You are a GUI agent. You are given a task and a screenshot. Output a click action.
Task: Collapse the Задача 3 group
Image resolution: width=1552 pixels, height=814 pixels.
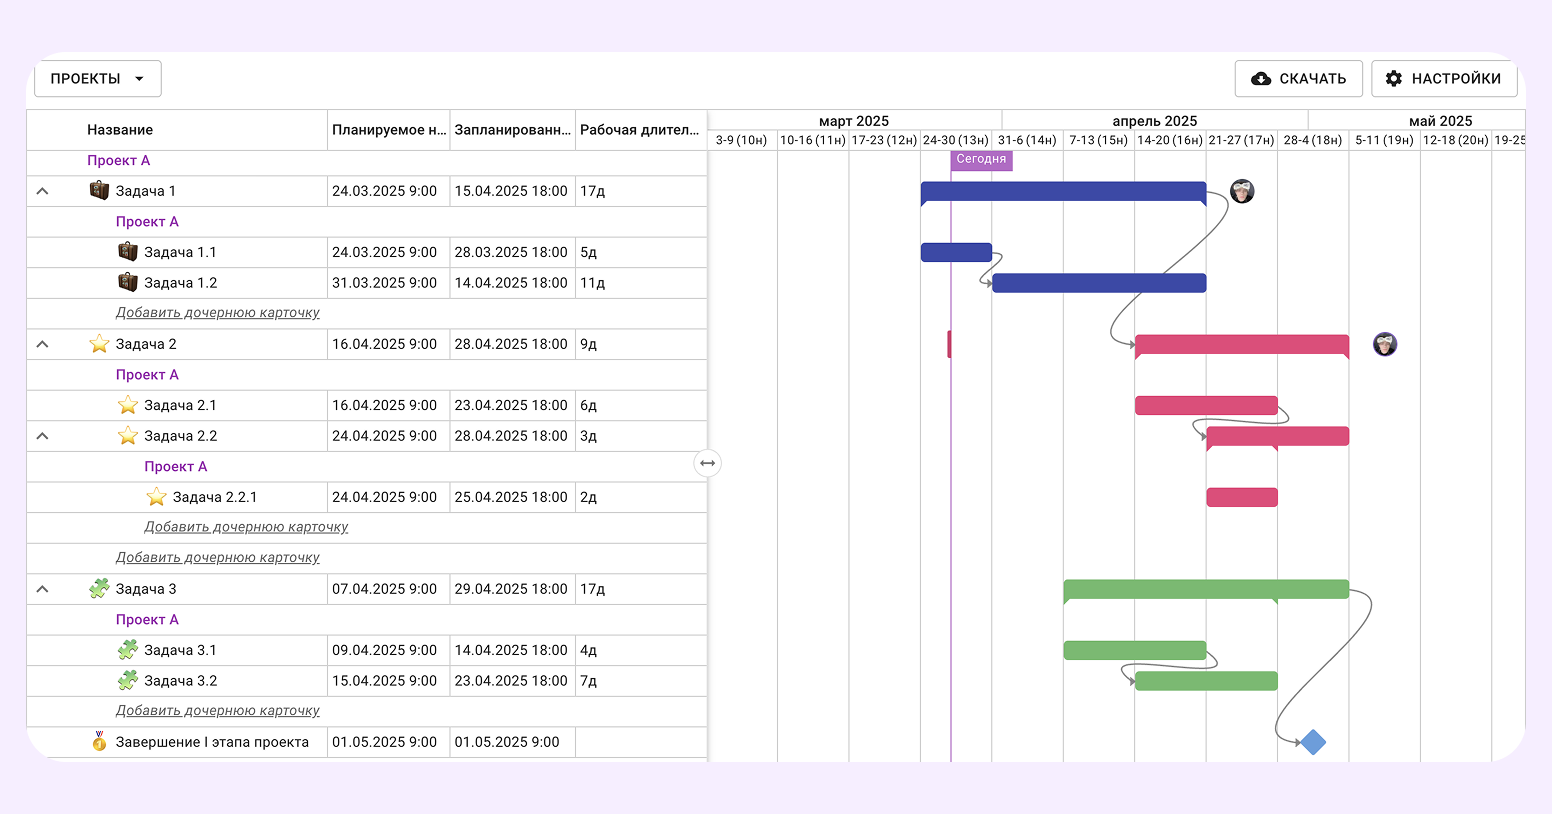(x=42, y=589)
